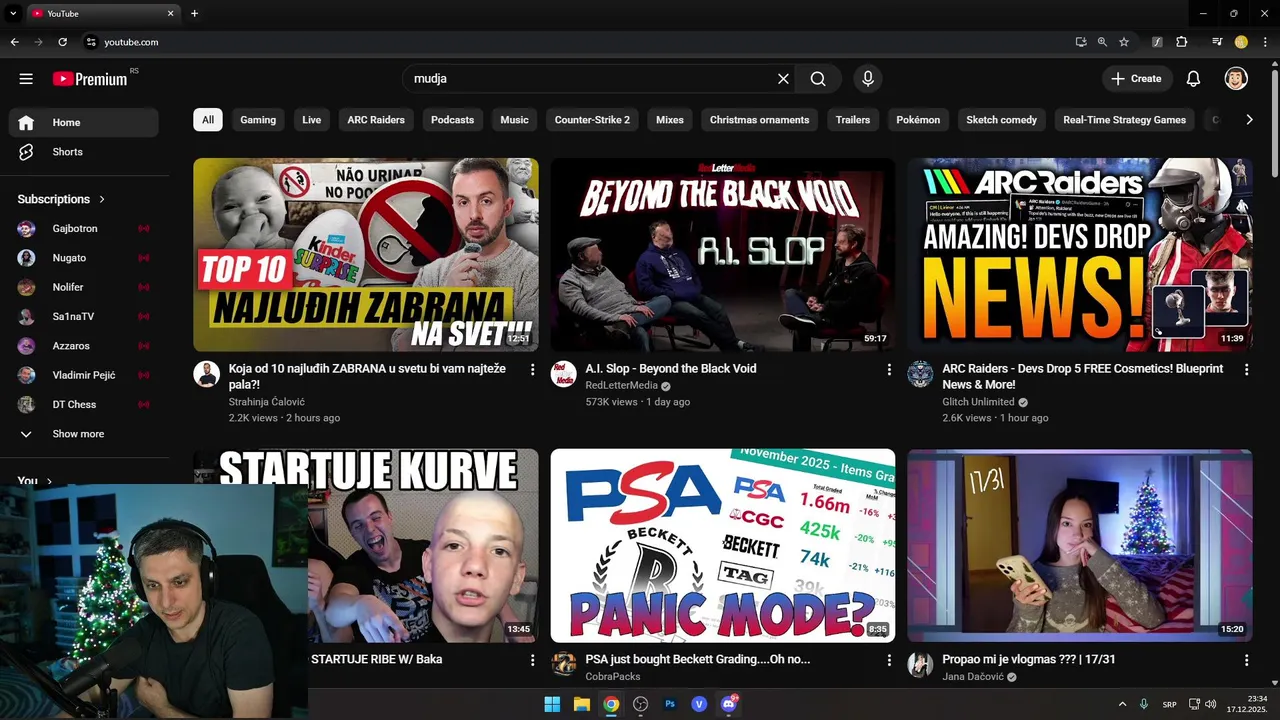Screen dimensions: 1280x720
Task: Open Nolifer channel subscription
Action: pyautogui.click(x=84, y=287)
